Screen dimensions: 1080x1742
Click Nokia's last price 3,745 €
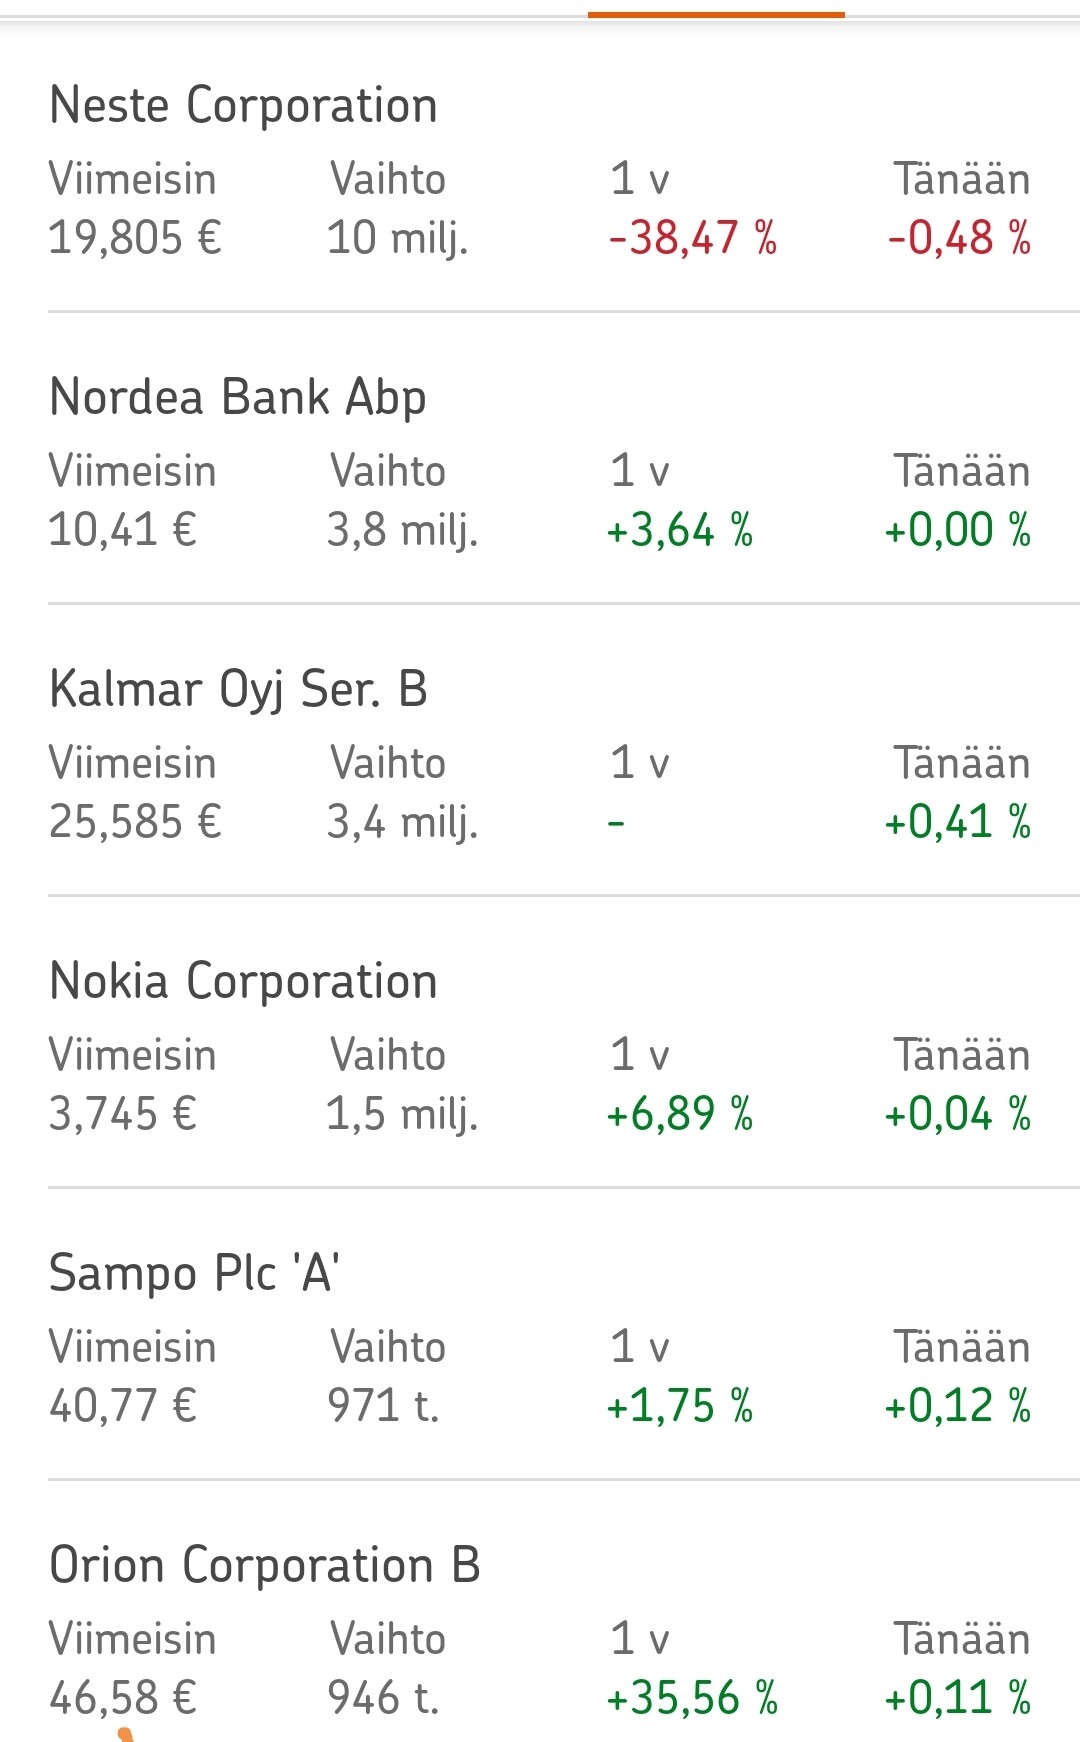122,1114
